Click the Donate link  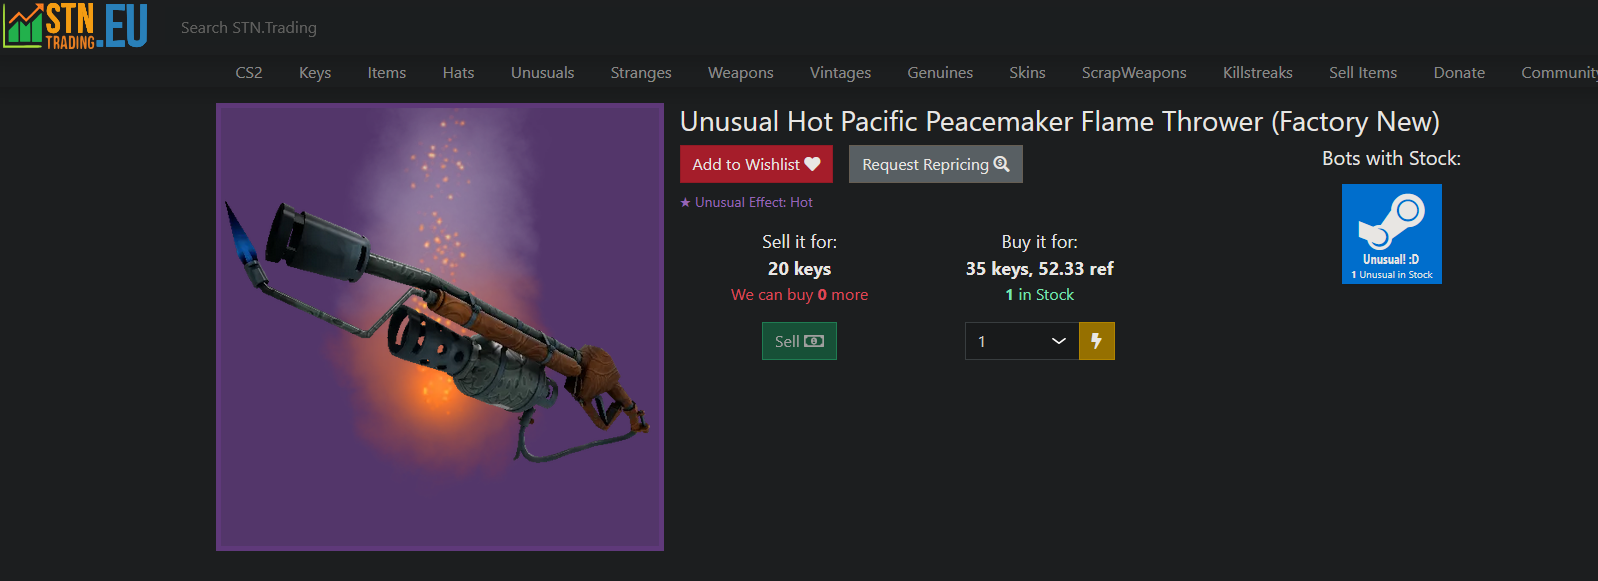pos(1459,73)
